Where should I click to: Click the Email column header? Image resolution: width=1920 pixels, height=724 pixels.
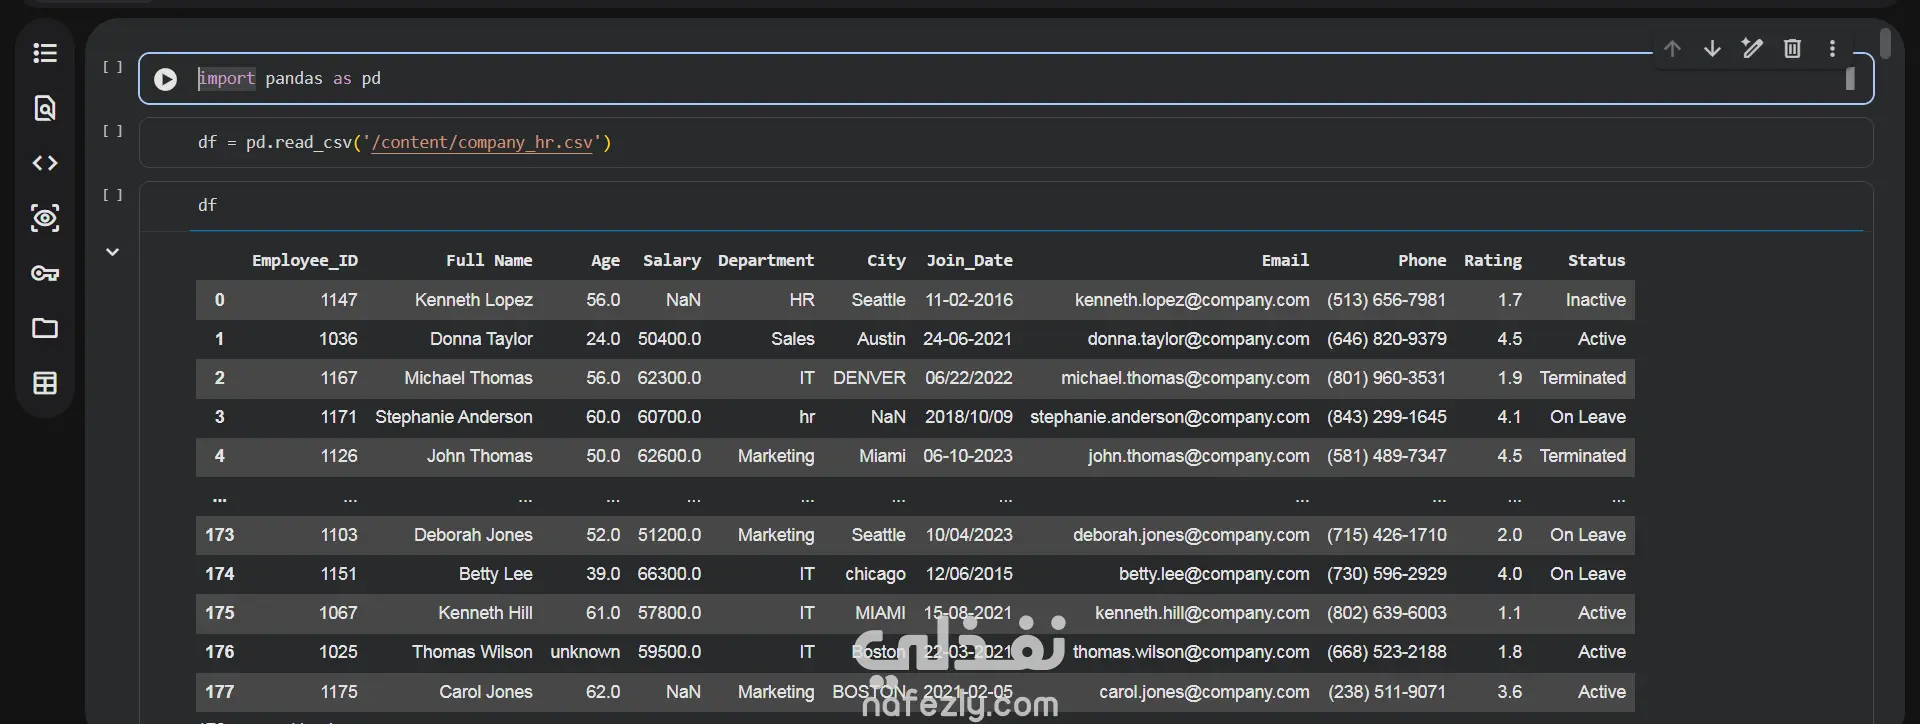point(1285,261)
